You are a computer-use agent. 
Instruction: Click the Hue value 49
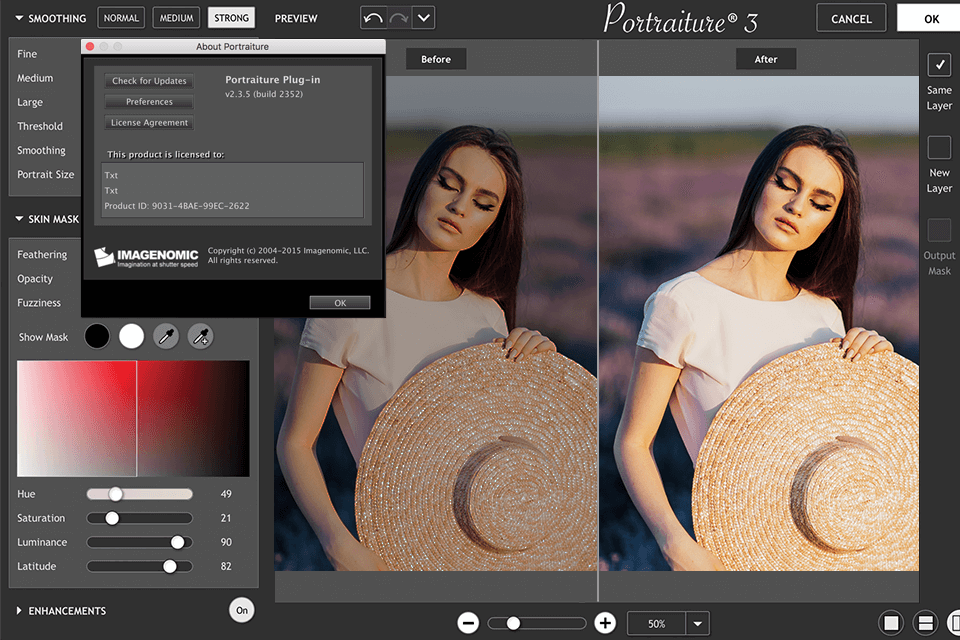[x=226, y=494]
